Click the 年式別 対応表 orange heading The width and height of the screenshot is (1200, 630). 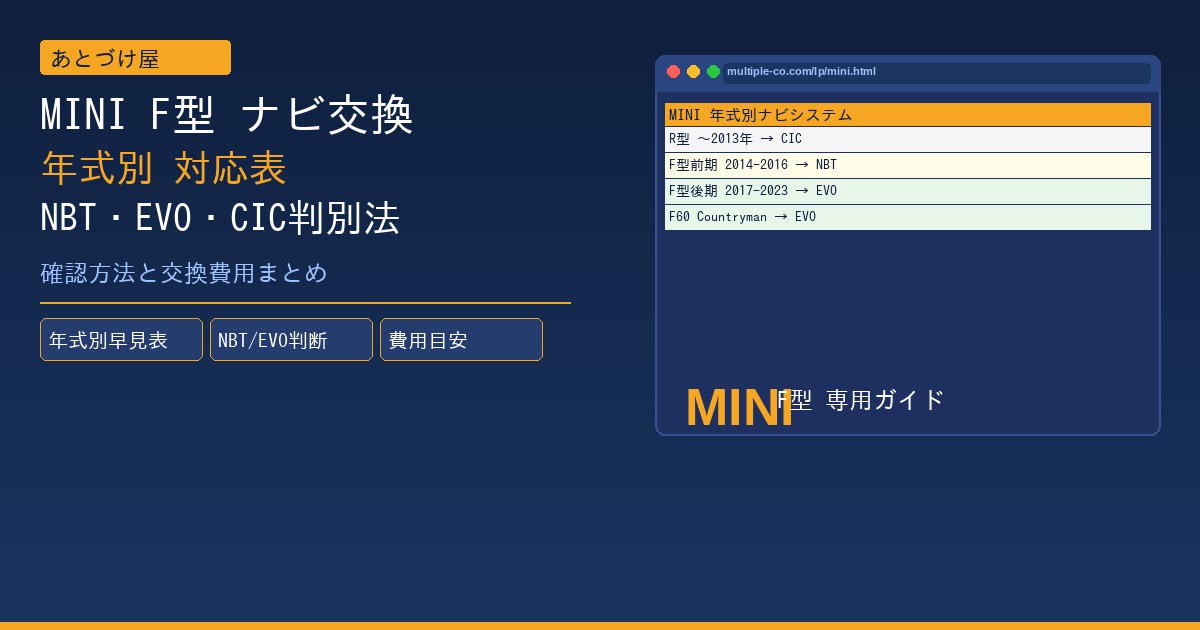pyautogui.click(x=164, y=168)
